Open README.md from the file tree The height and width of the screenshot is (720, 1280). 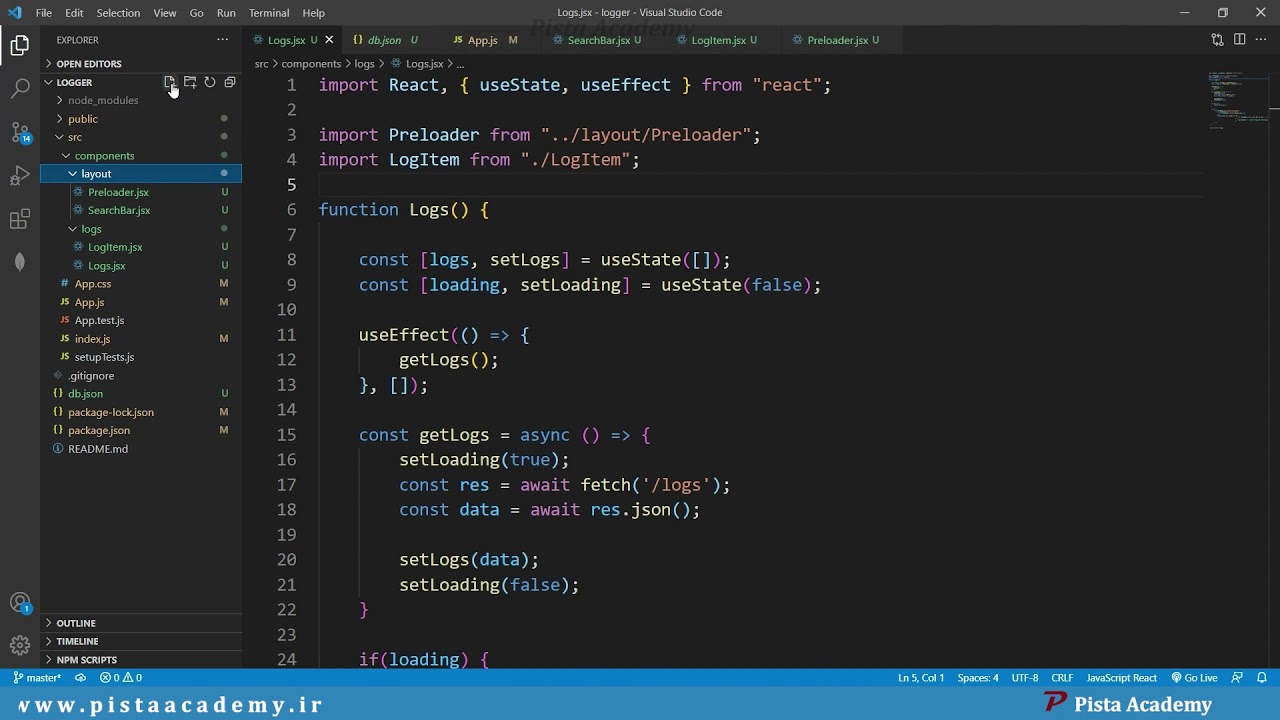click(x=141, y=449)
